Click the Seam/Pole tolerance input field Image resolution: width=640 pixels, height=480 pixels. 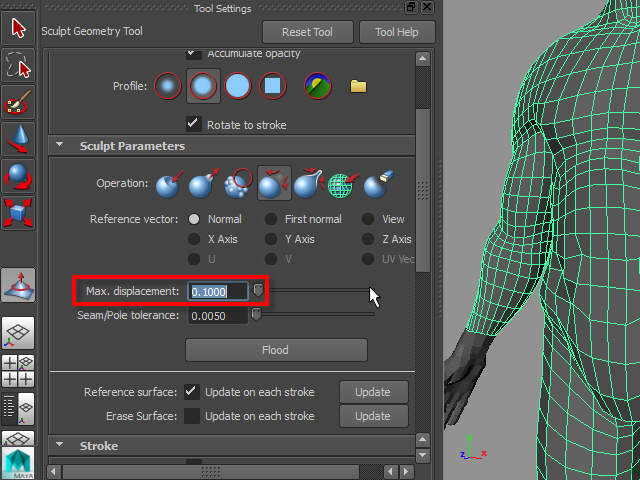coord(217,316)
